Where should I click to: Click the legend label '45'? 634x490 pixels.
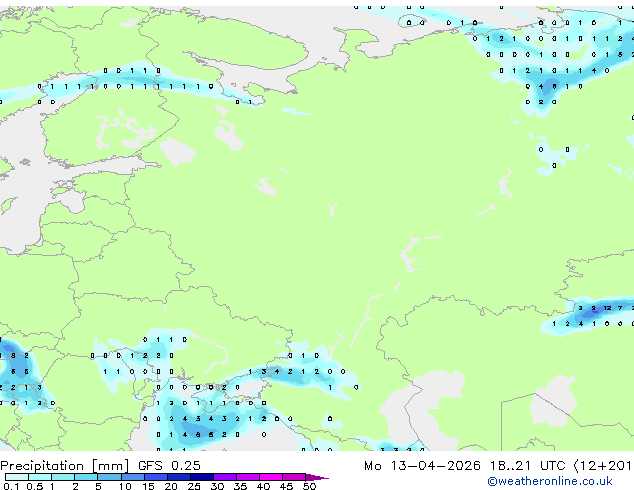286,486
